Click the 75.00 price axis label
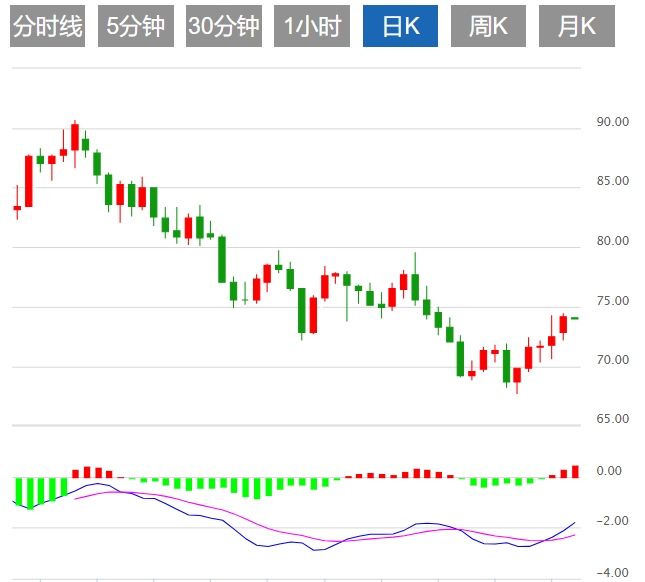645x582 pixels. tap(613, 301)
